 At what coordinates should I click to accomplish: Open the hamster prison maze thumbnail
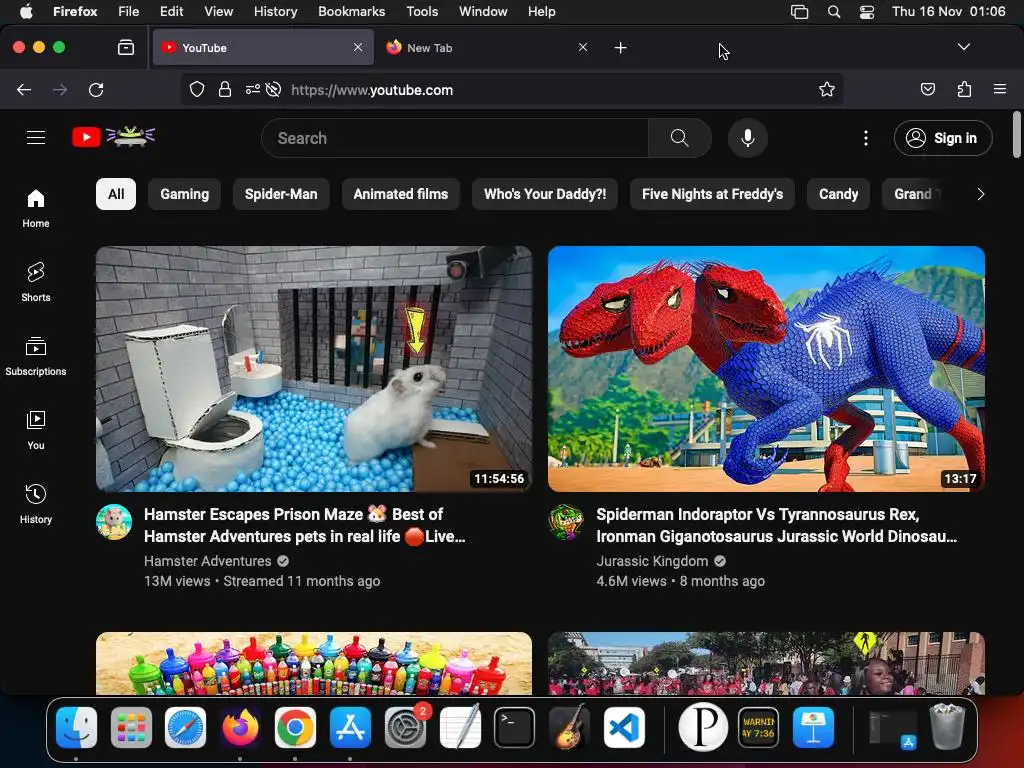[x=314, y=369]
